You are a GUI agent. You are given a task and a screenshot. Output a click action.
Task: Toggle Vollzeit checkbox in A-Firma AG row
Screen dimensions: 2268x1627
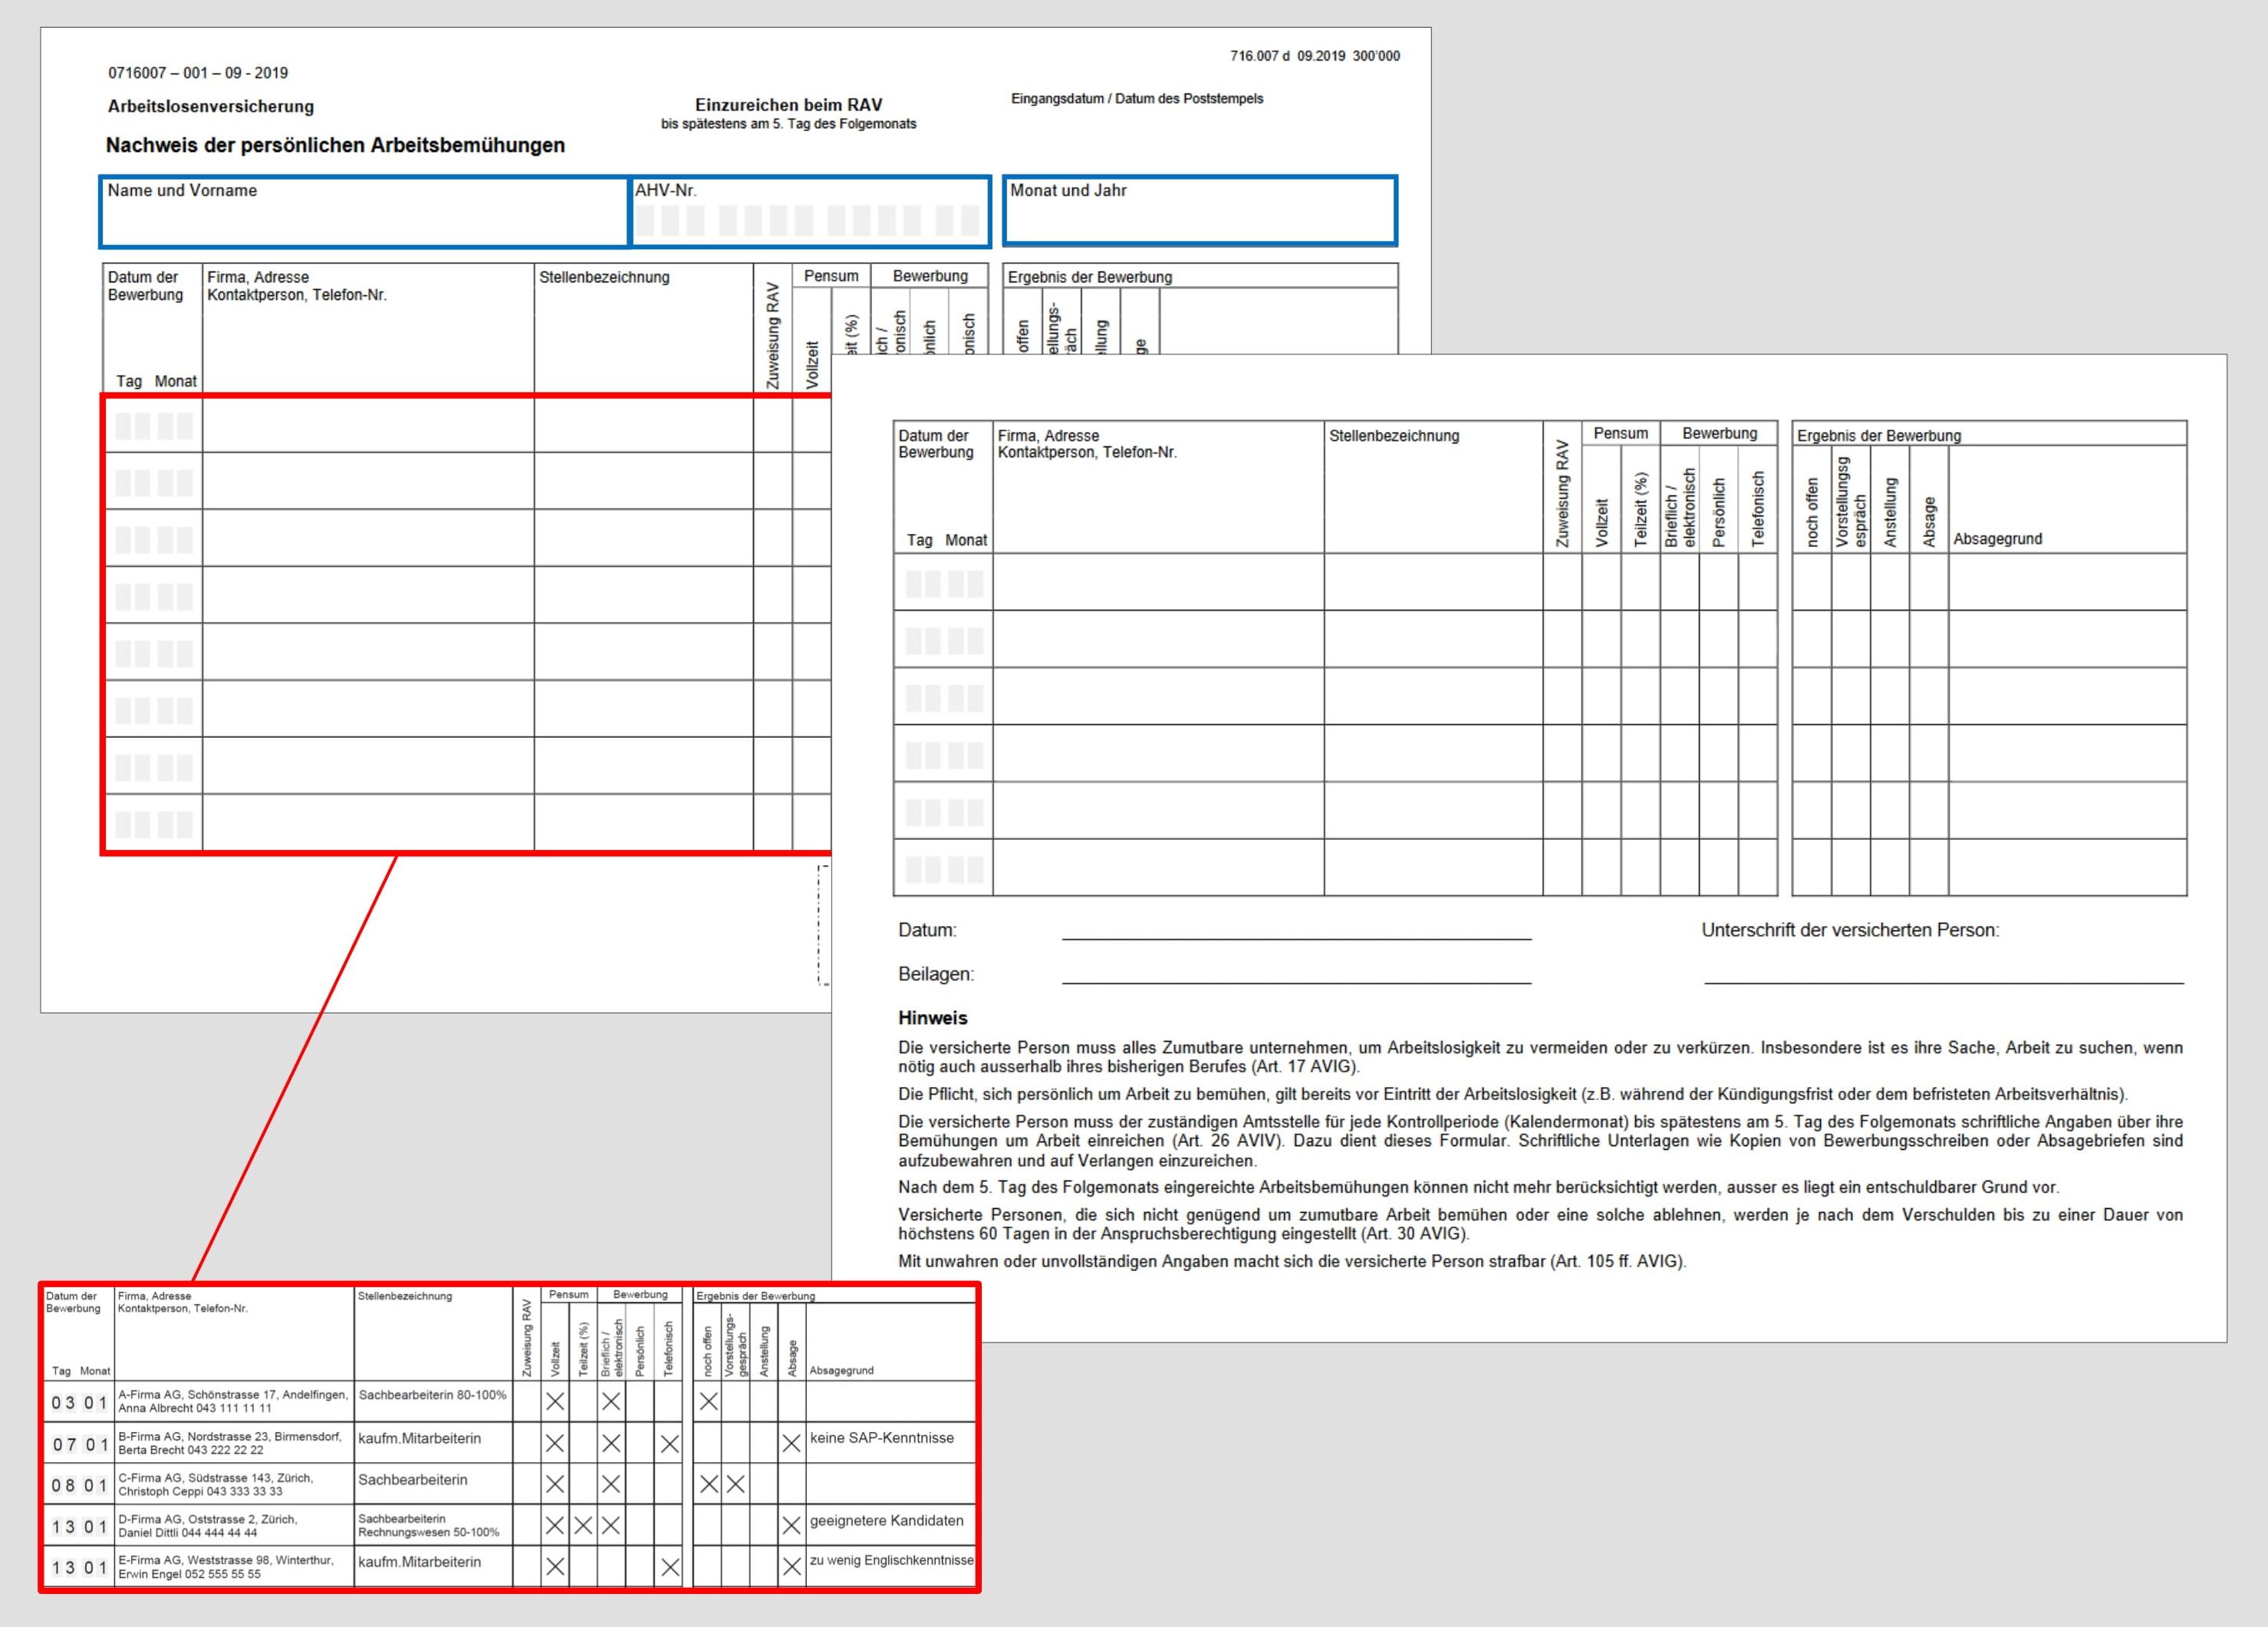pyautogui.click(x=555, y=1402)
